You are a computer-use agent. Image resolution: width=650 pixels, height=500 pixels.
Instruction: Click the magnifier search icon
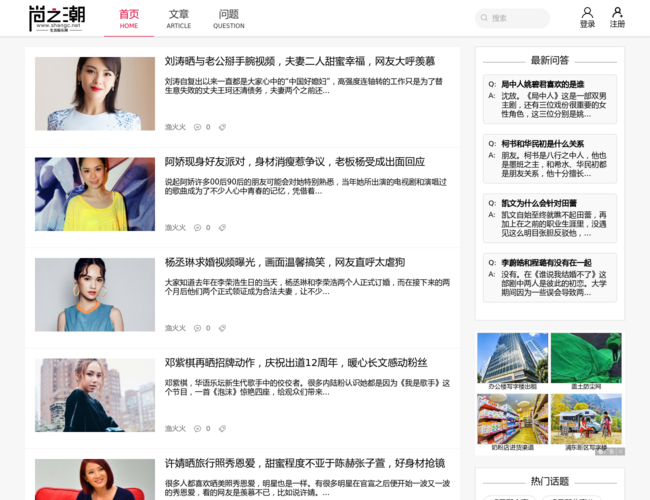coord(484,18)
